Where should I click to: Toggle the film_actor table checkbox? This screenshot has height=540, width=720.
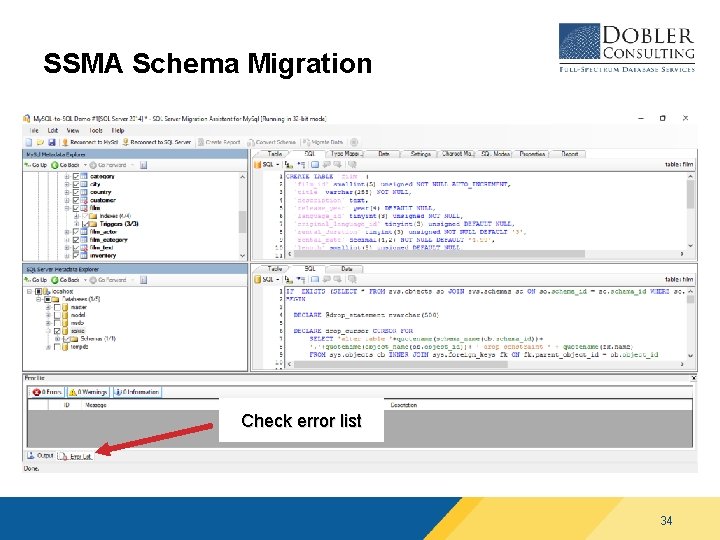coord(76,232)
